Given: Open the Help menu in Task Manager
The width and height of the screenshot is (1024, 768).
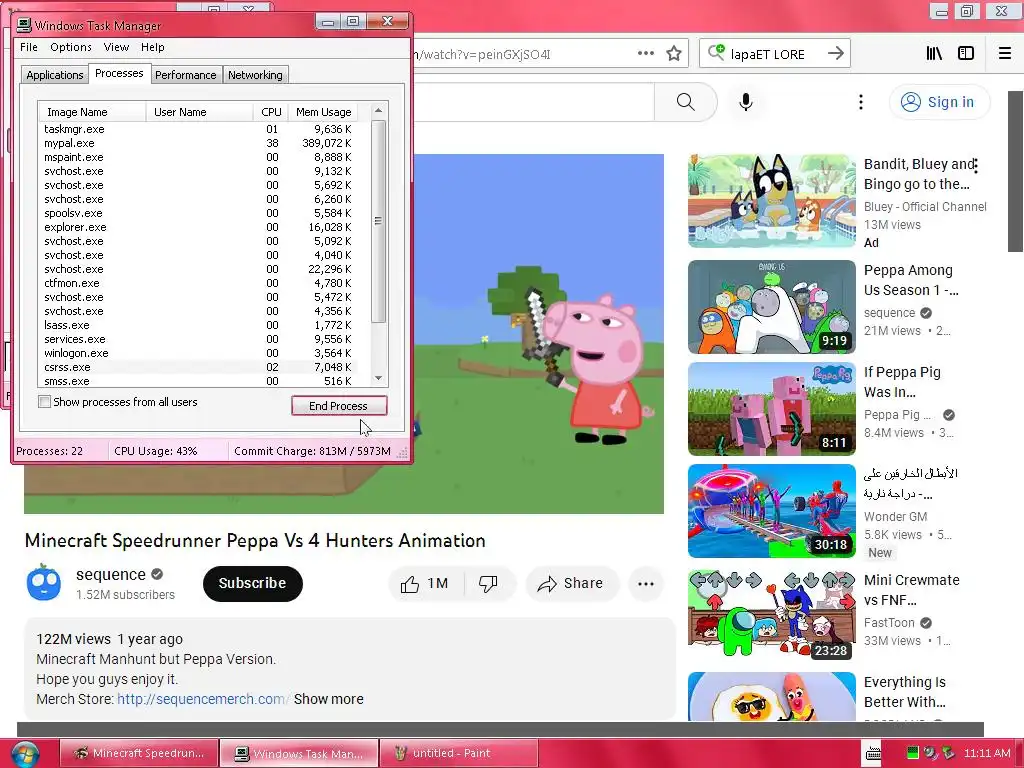Looking at the screenshot, I should point(153,47).
